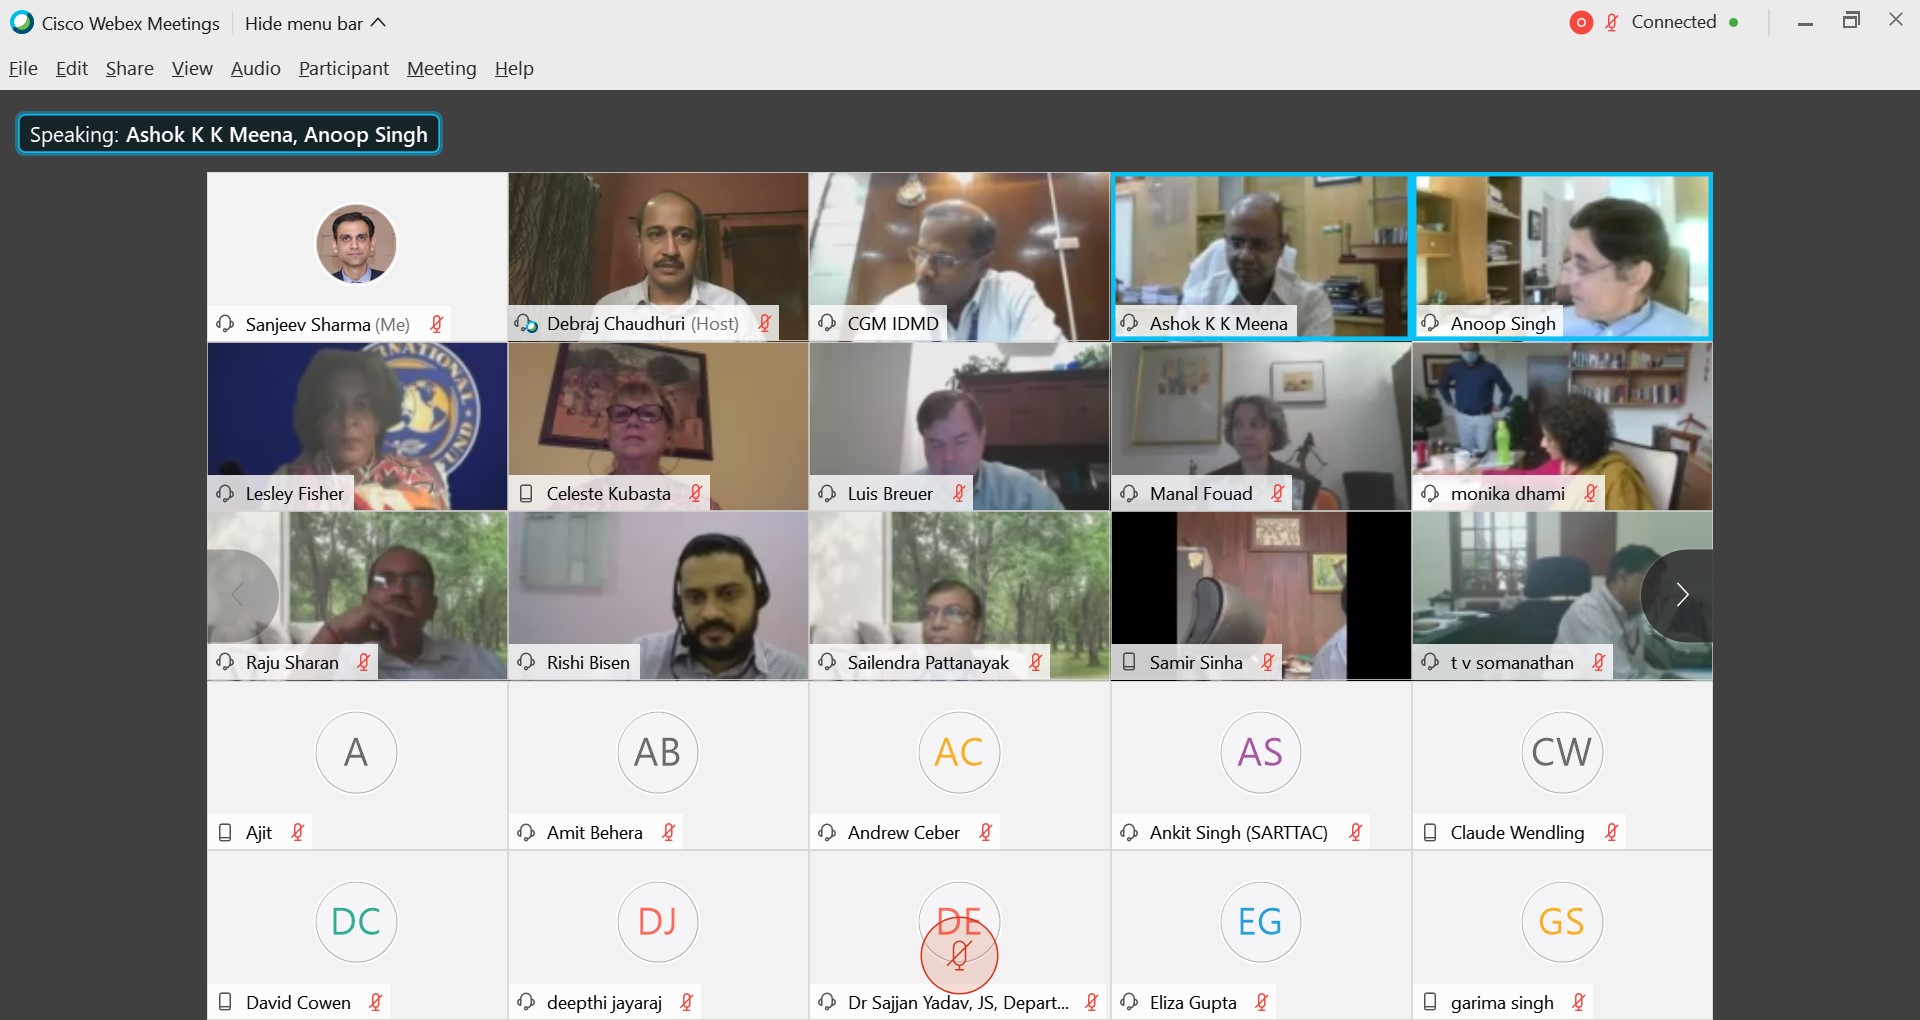Open the View menu
Viewport: 1920px width, 1020px height.
coord(192,68)
